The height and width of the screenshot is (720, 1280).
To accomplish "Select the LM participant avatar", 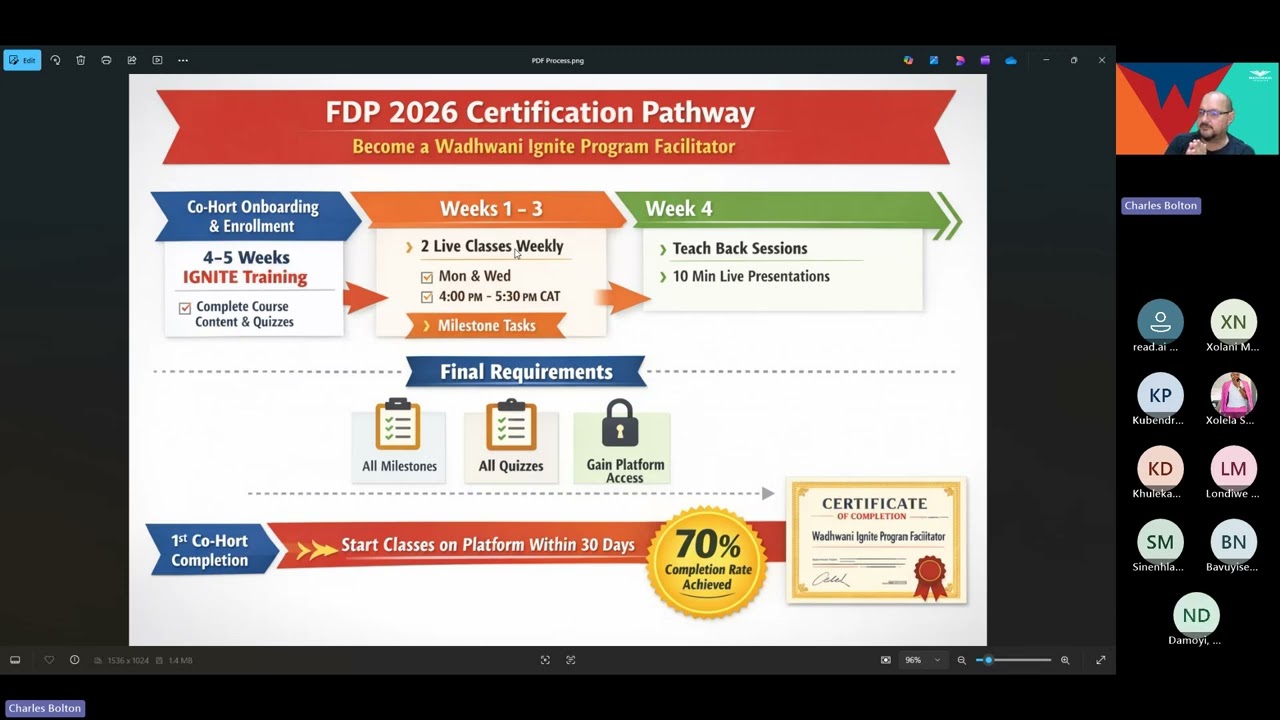I will 1233,468.
